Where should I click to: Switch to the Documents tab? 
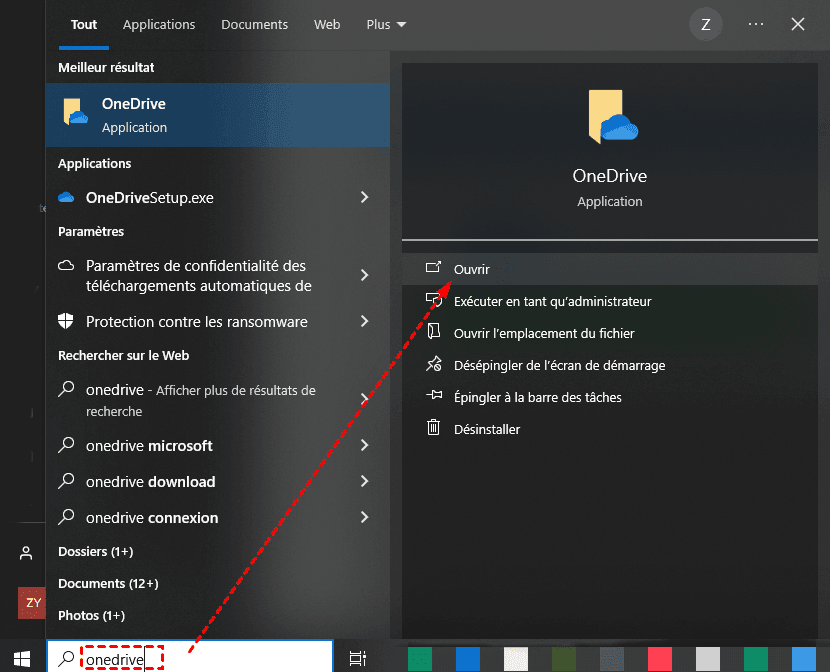(255, 24)
